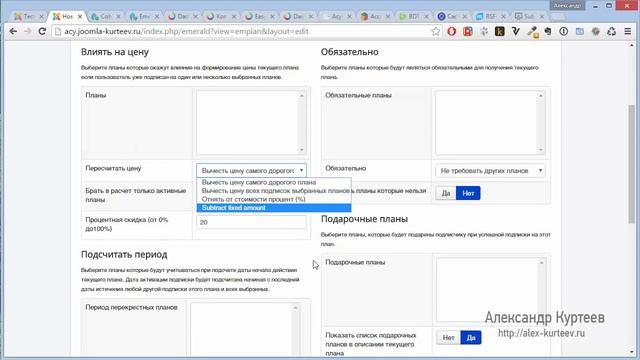The width and height of the screenshot is (640, 360).
Task: Close the 'RSF' browser tab
Action: click(x=503, y=16)
